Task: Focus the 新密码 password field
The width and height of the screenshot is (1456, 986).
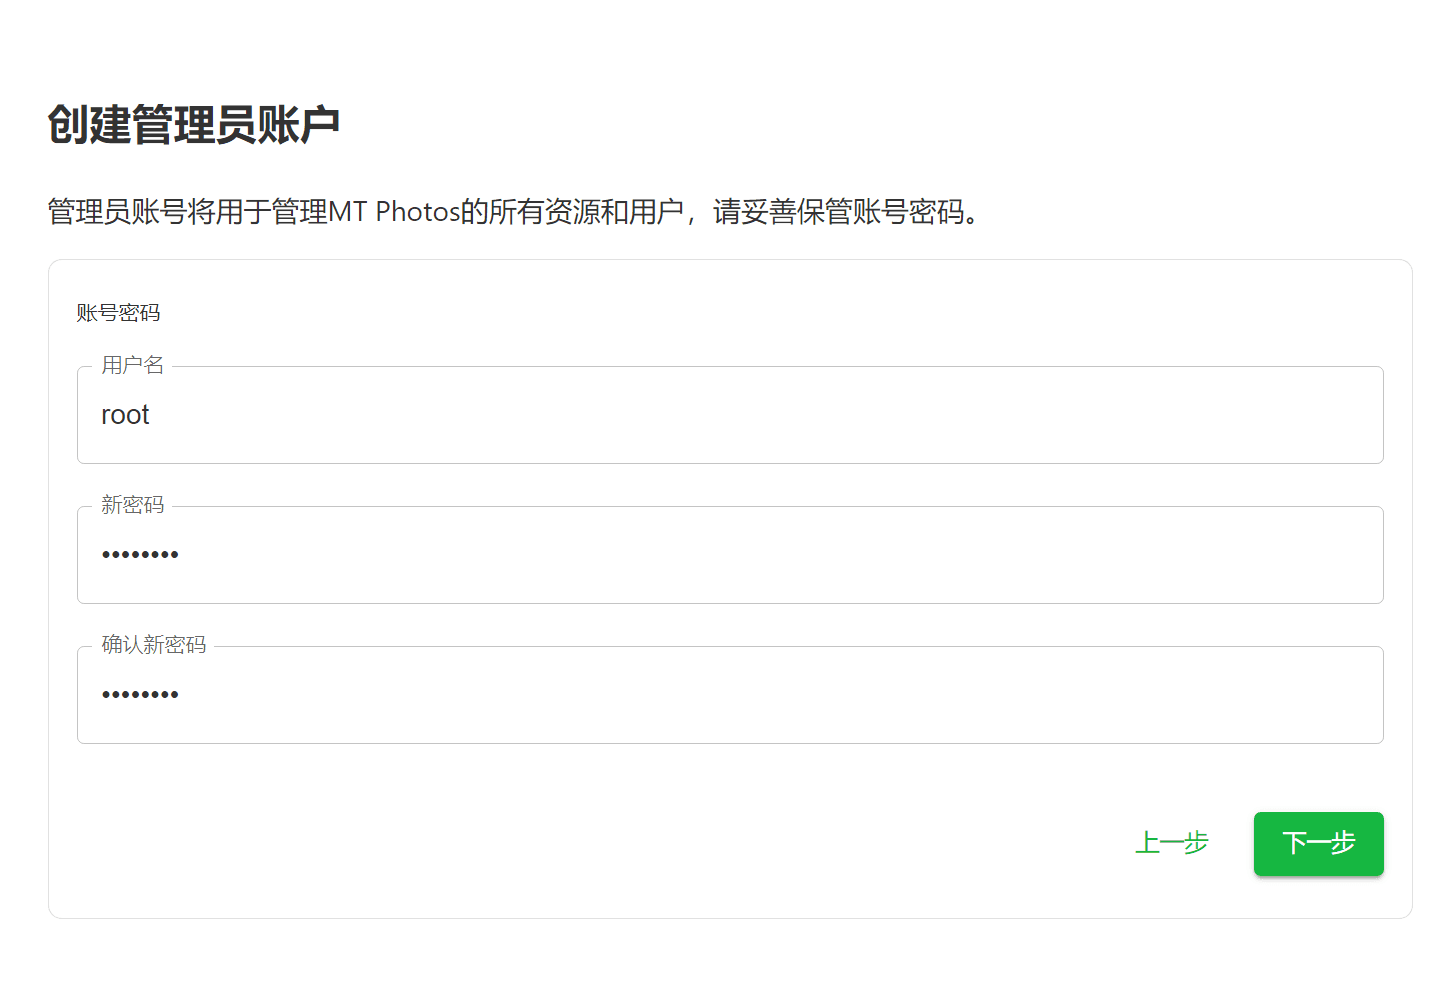Action: point(730,555)
